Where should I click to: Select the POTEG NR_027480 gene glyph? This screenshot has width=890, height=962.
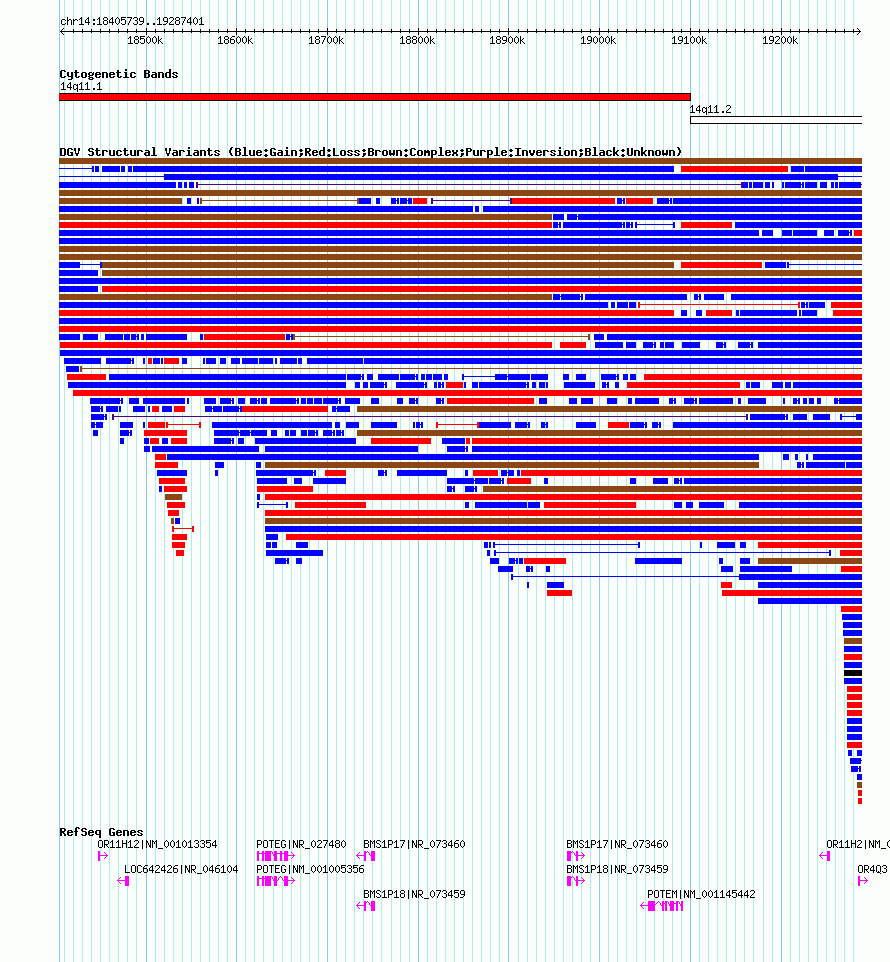point(275,856)
